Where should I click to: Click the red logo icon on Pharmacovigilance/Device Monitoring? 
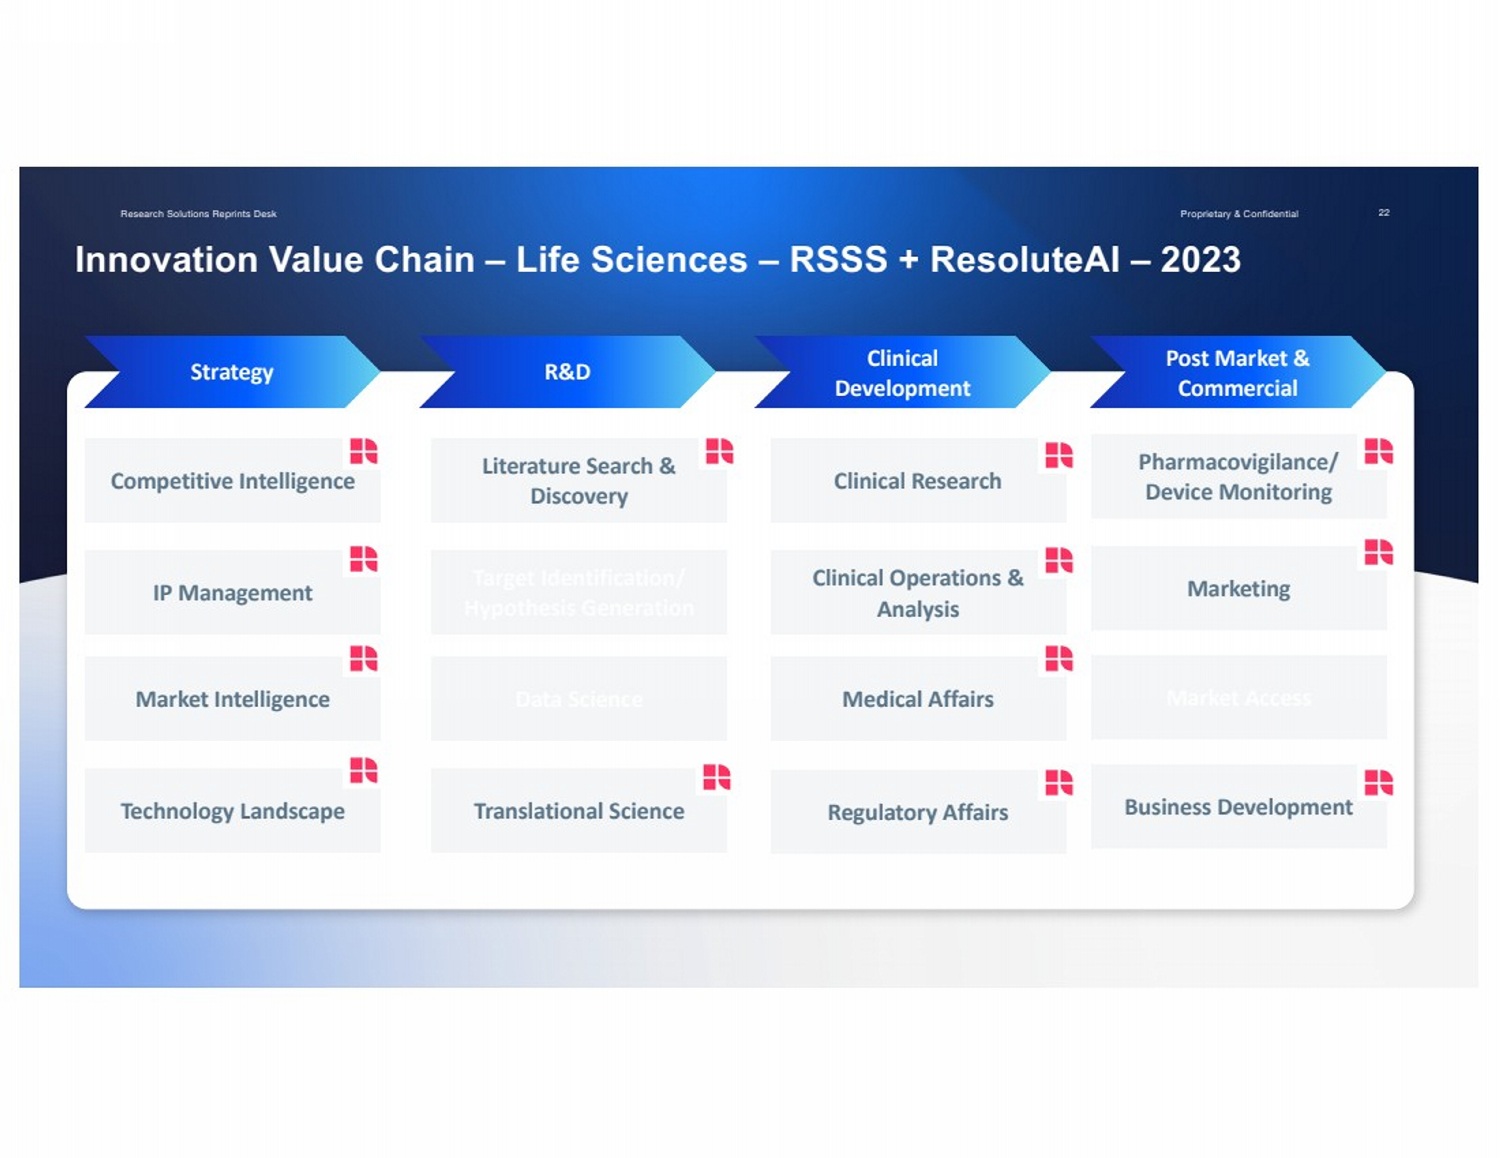[x=1378, y=451]
